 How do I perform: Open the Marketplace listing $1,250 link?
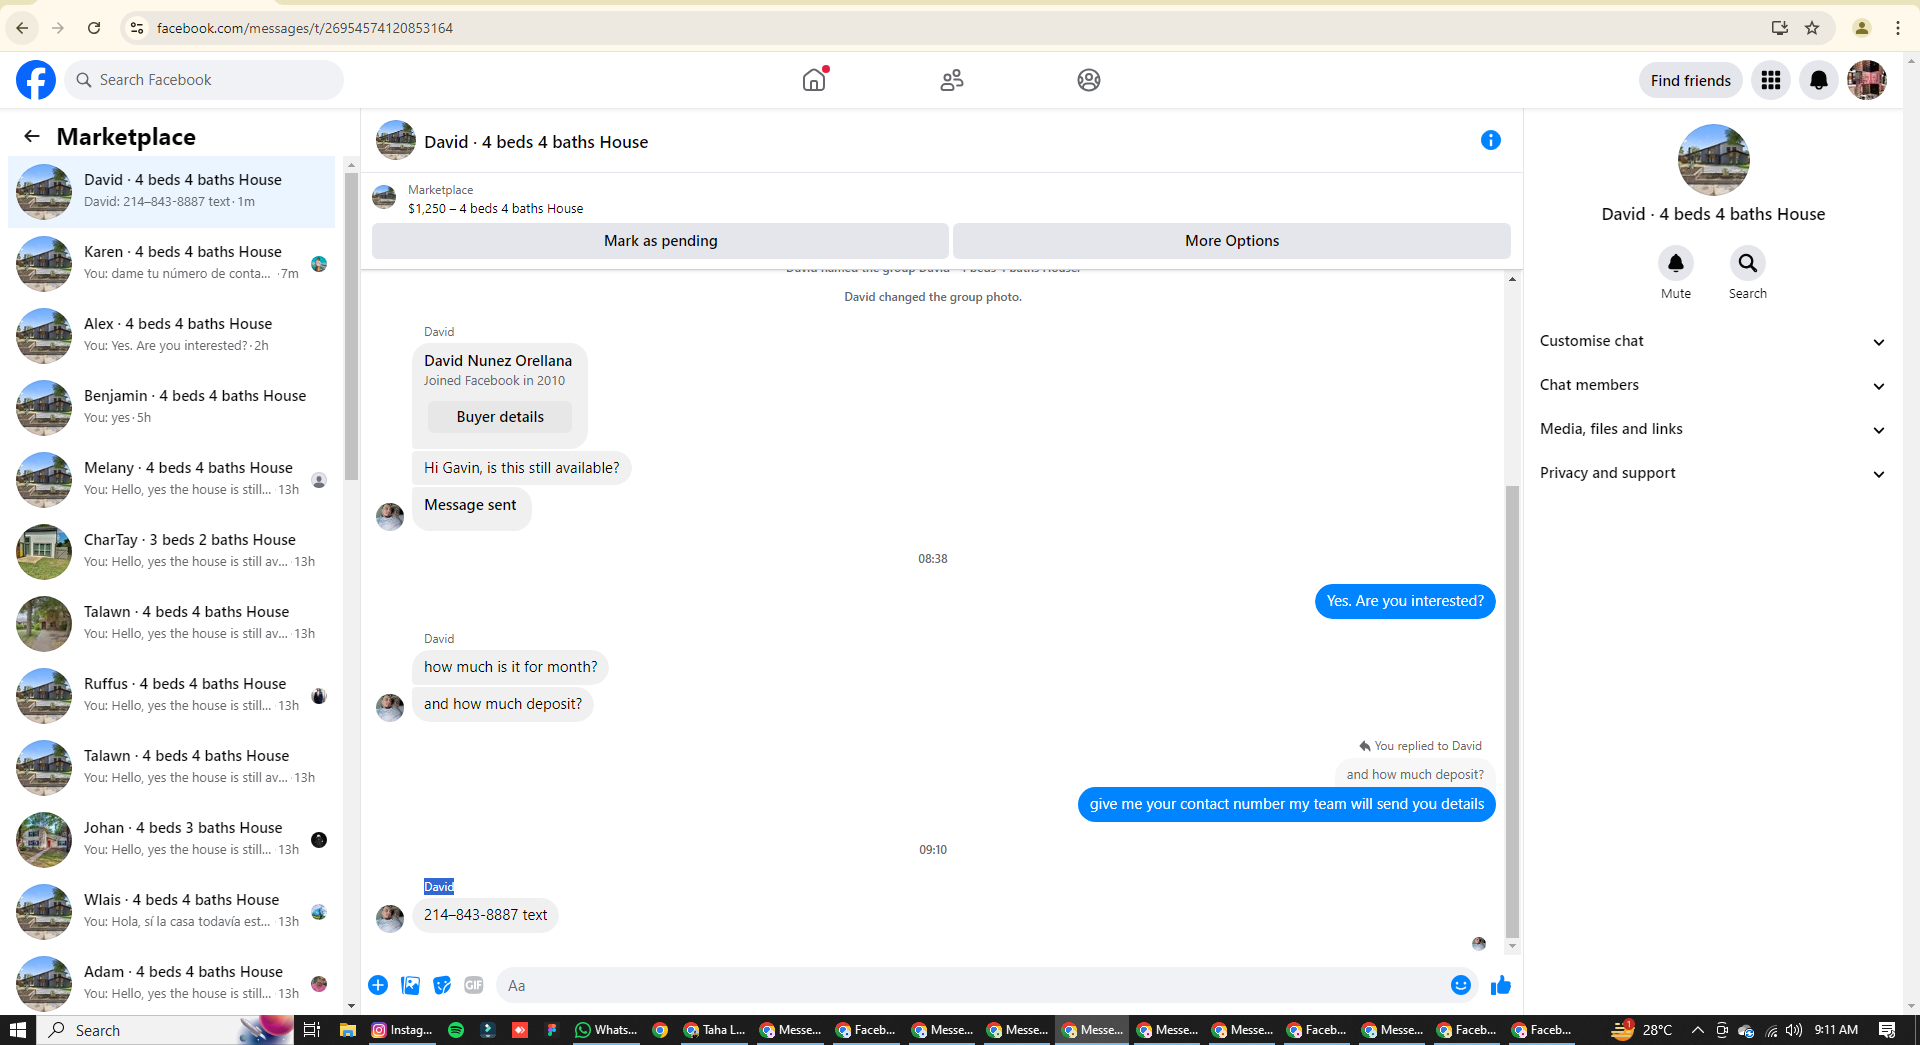[496, 209]
